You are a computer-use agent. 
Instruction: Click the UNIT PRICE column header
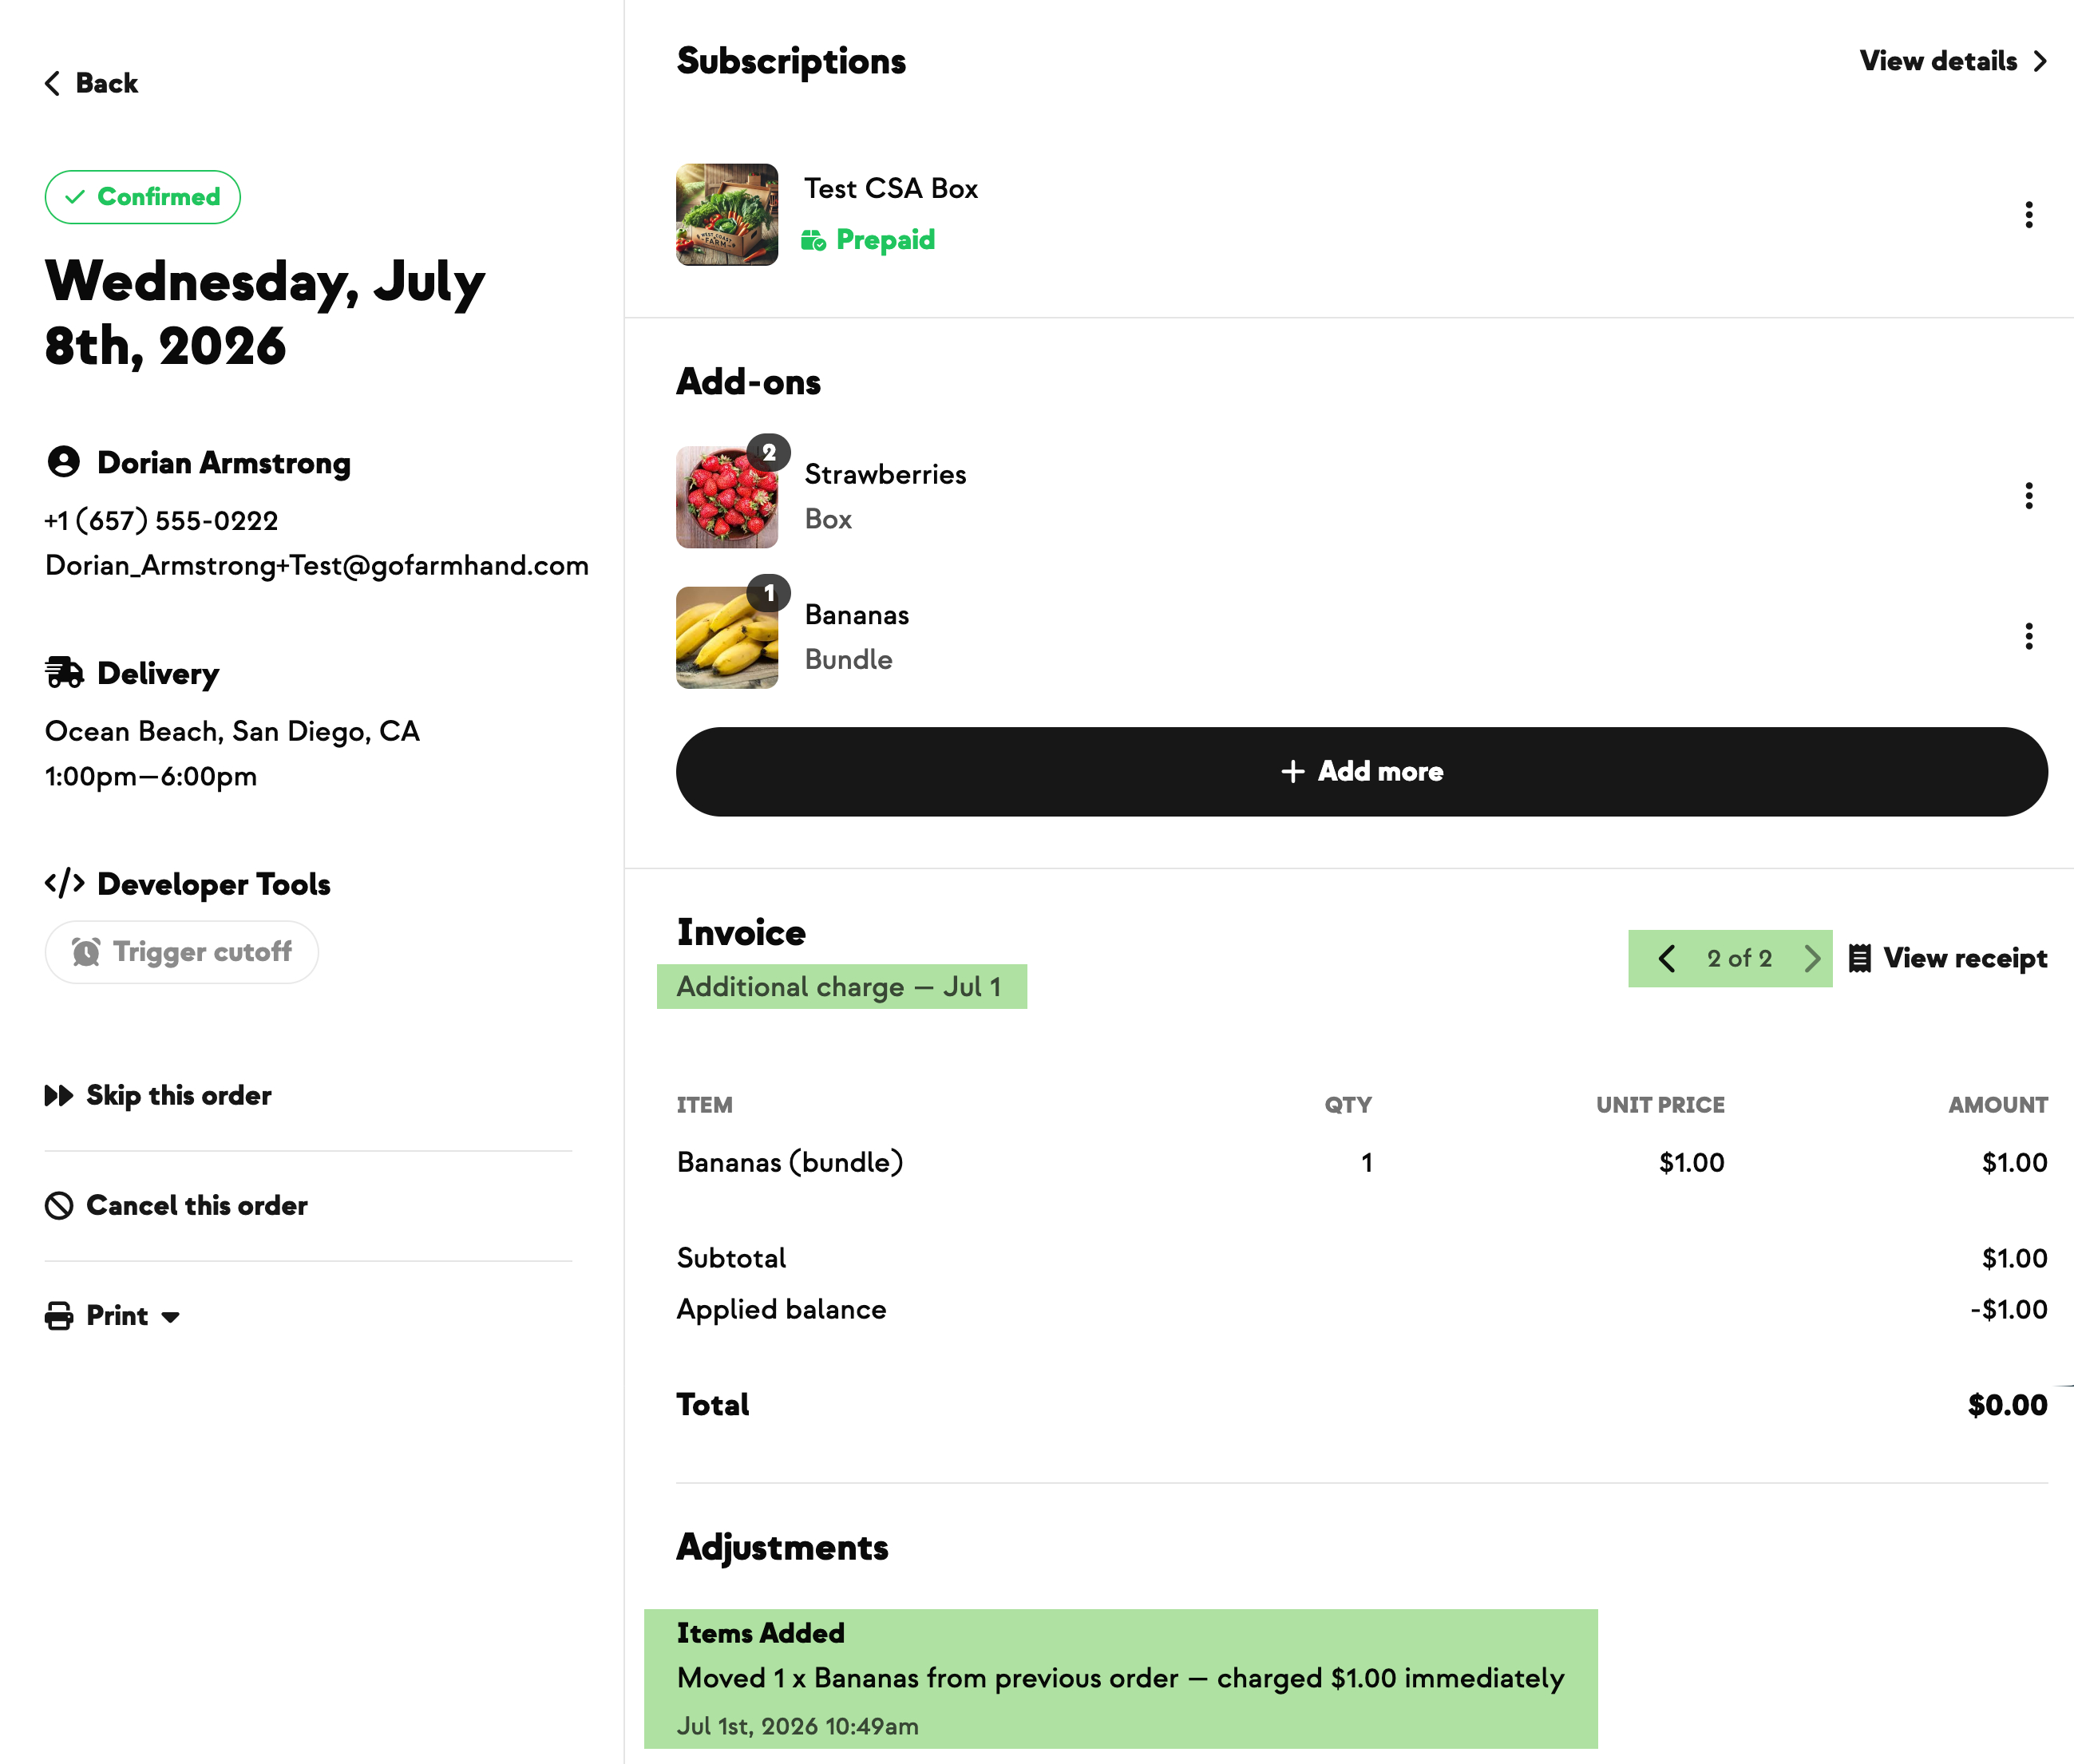[x=1660, y=1105]
